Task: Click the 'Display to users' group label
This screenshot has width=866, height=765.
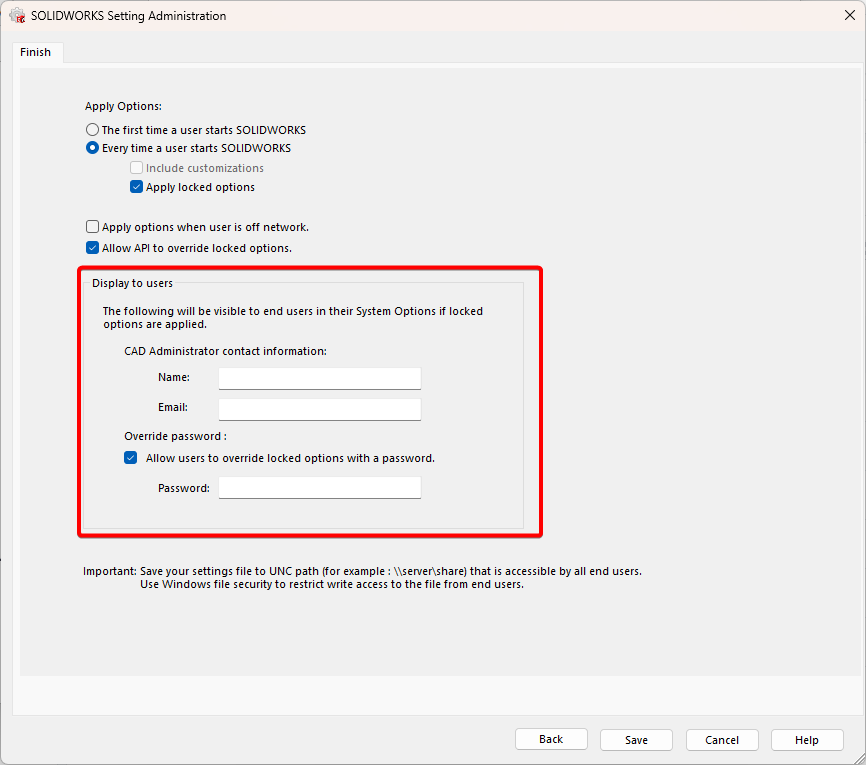Action: (x=133, y=283)
